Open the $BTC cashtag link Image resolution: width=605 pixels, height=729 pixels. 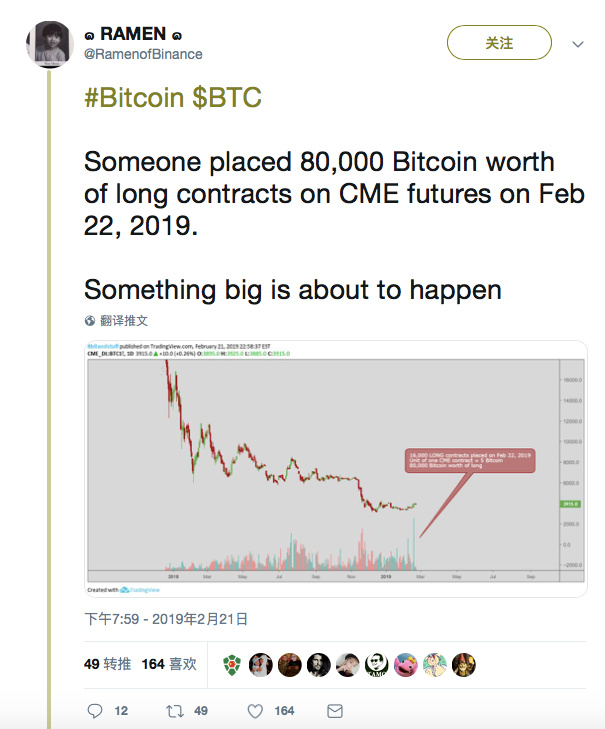point(227,98)
